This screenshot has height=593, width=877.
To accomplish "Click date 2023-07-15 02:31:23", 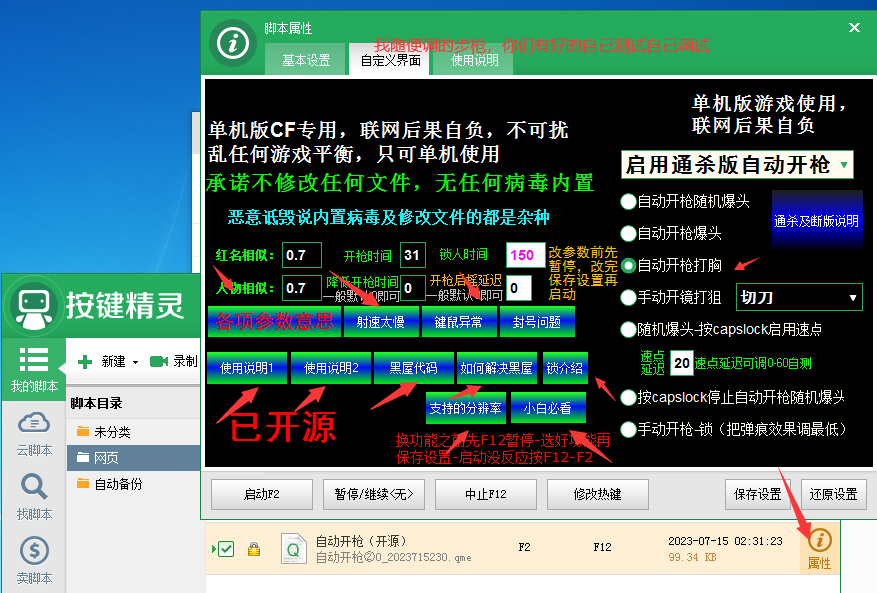I will click(725, 541).
